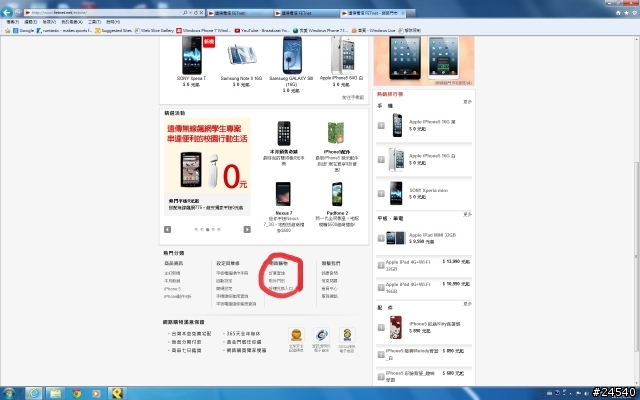Open the Tools gear icon at top right
640x400 pixels.
click(635, 13)
